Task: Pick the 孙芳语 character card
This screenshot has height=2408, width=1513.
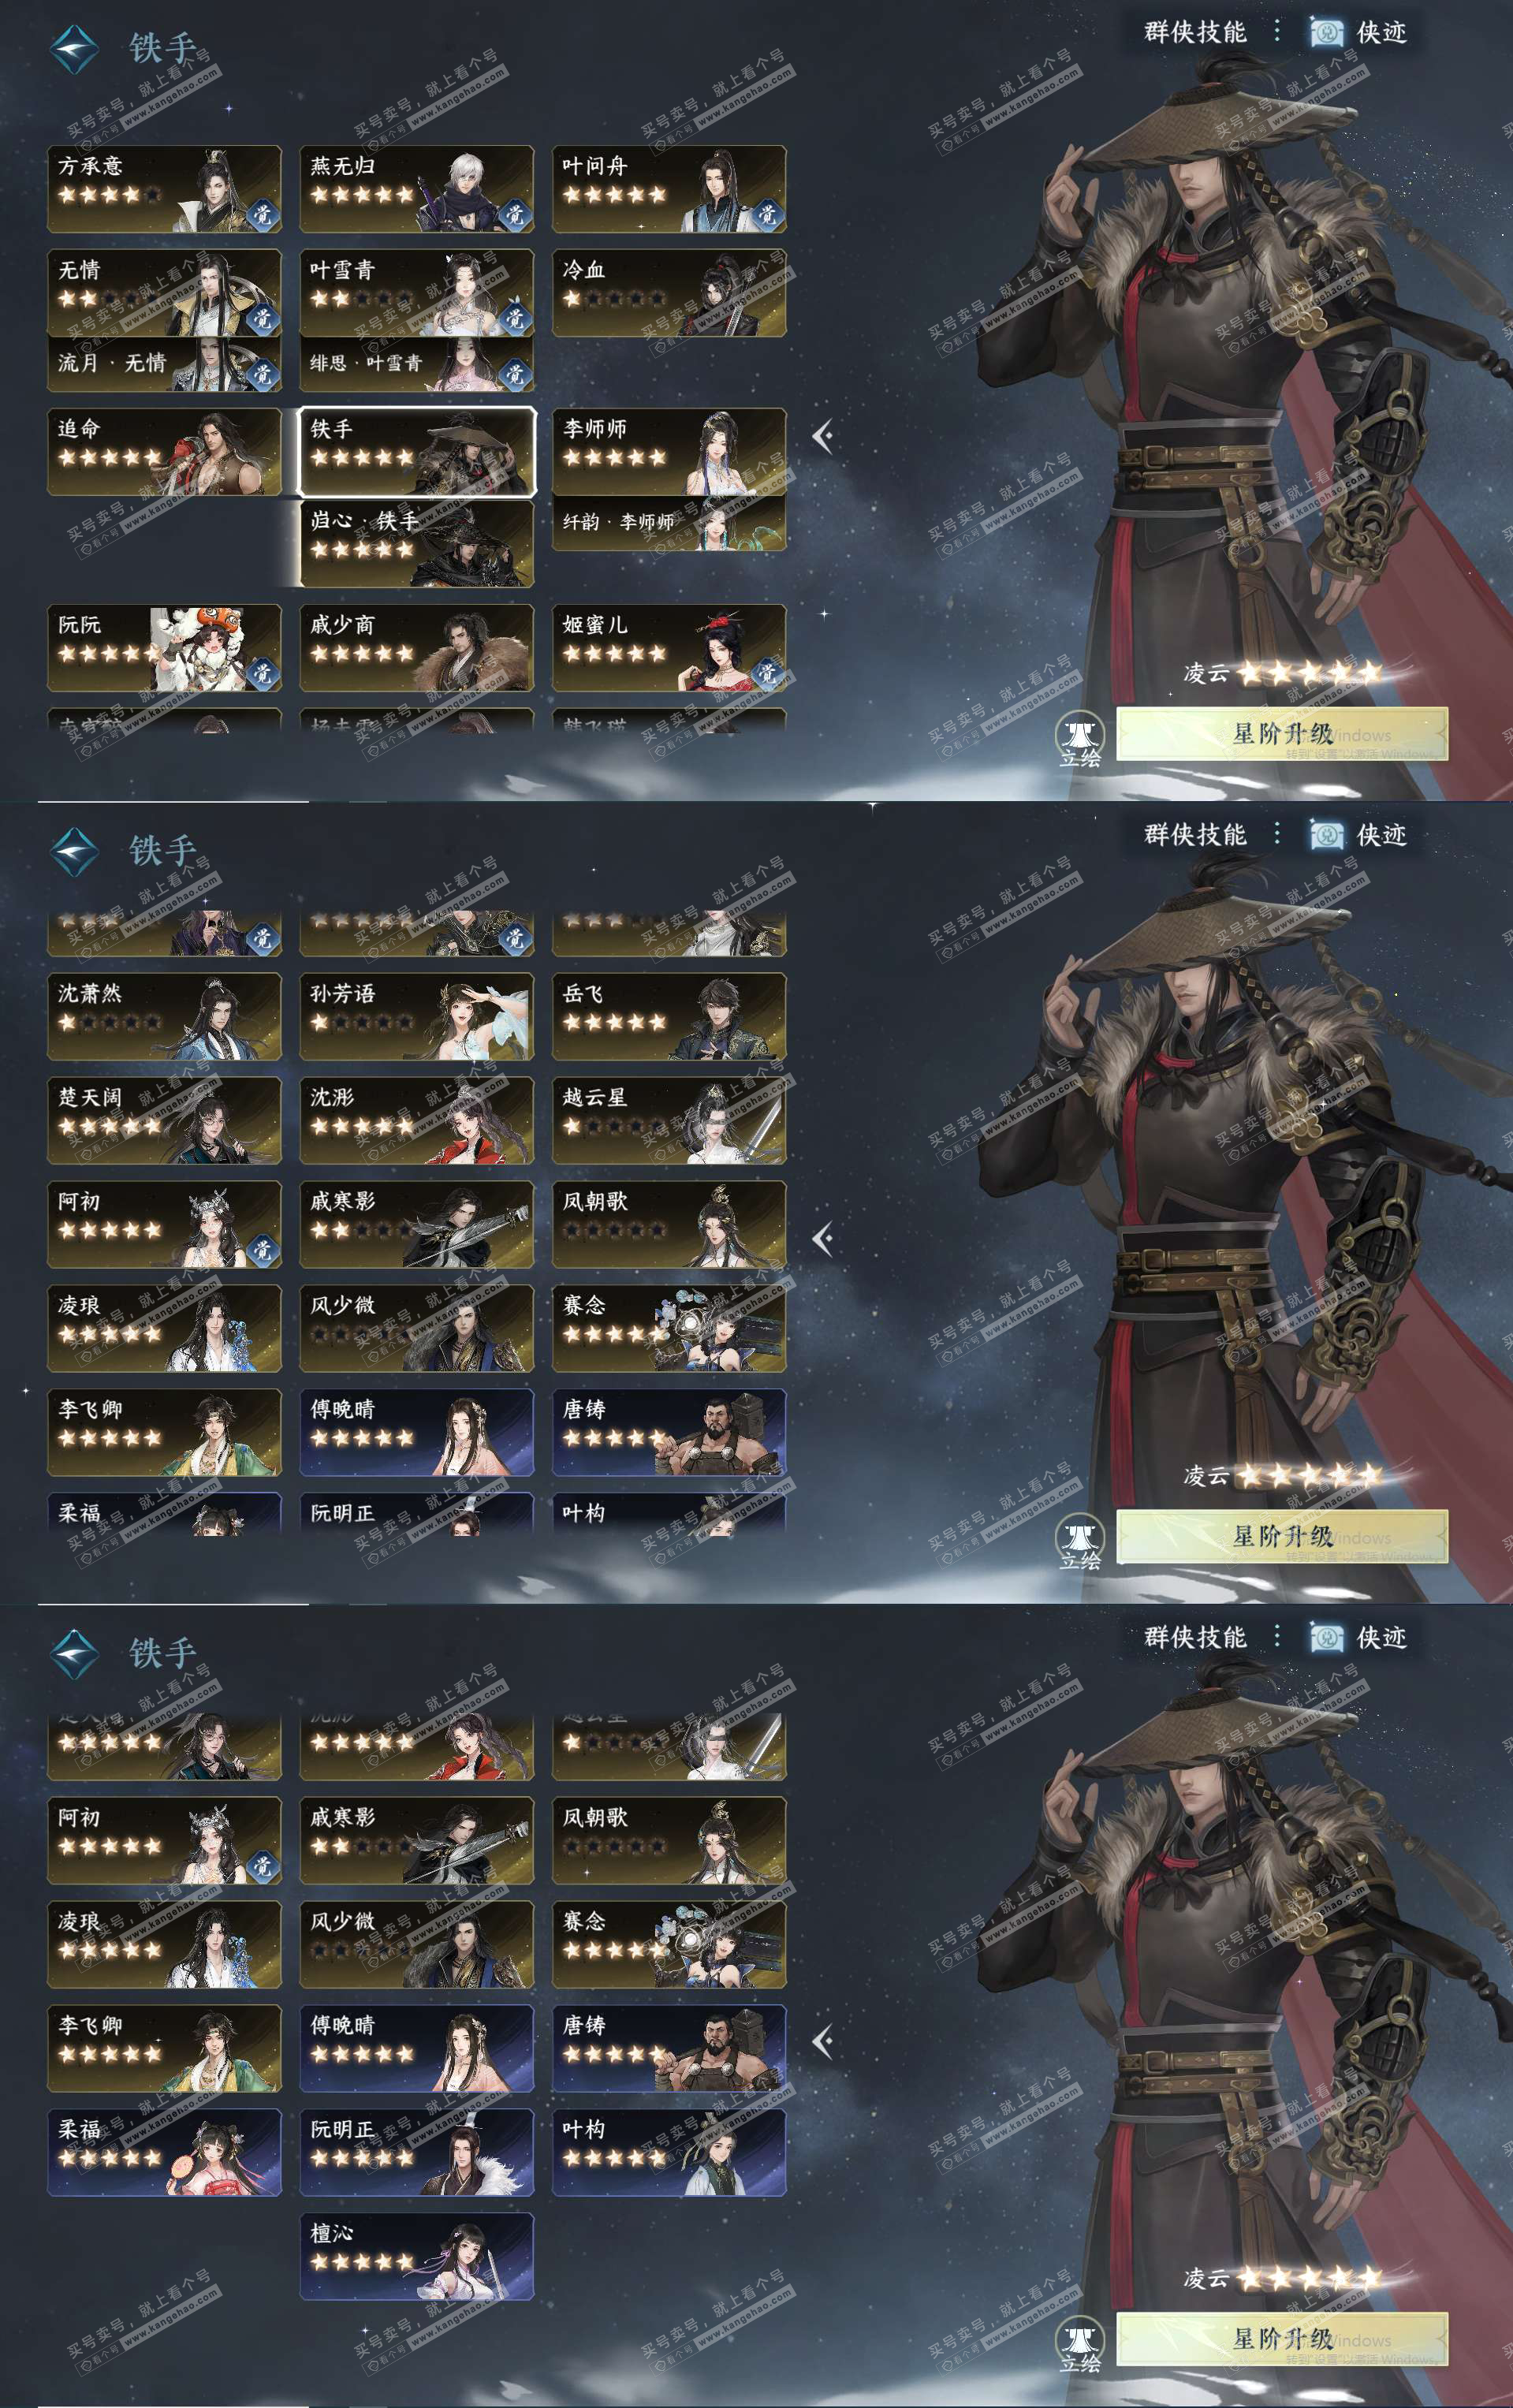Action: coord(417,1016)
